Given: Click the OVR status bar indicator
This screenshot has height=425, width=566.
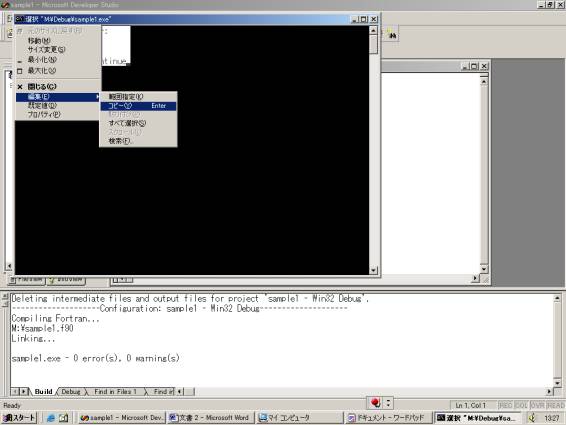Looking at the screenshot, I should (537, 406).
